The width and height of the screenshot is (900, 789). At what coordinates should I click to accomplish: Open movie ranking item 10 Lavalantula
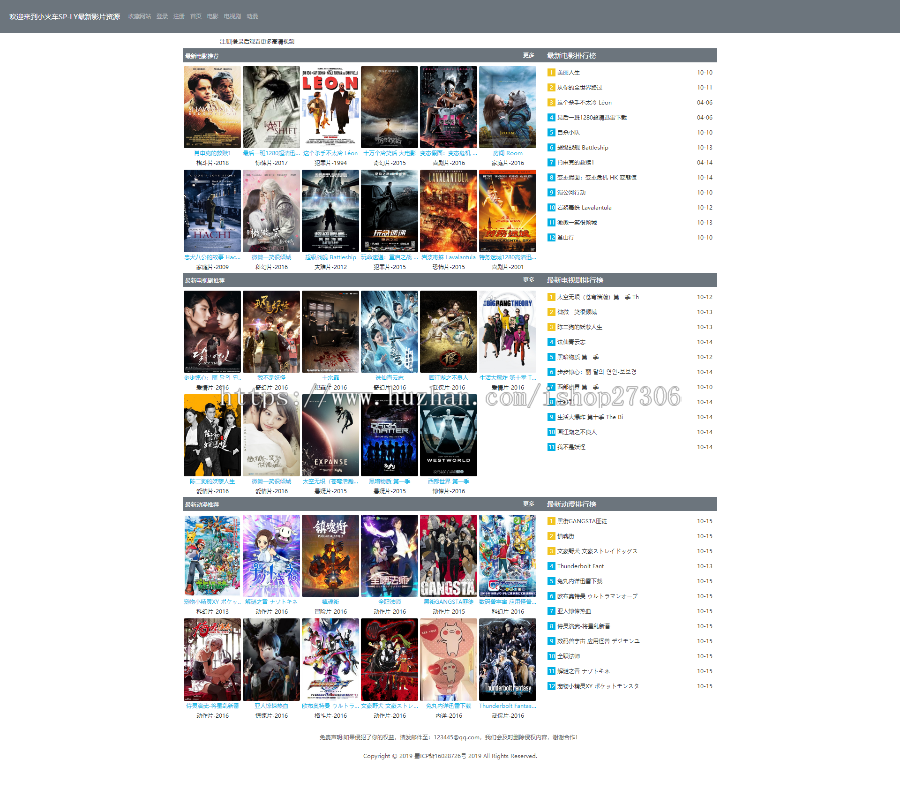coord(584,208)
